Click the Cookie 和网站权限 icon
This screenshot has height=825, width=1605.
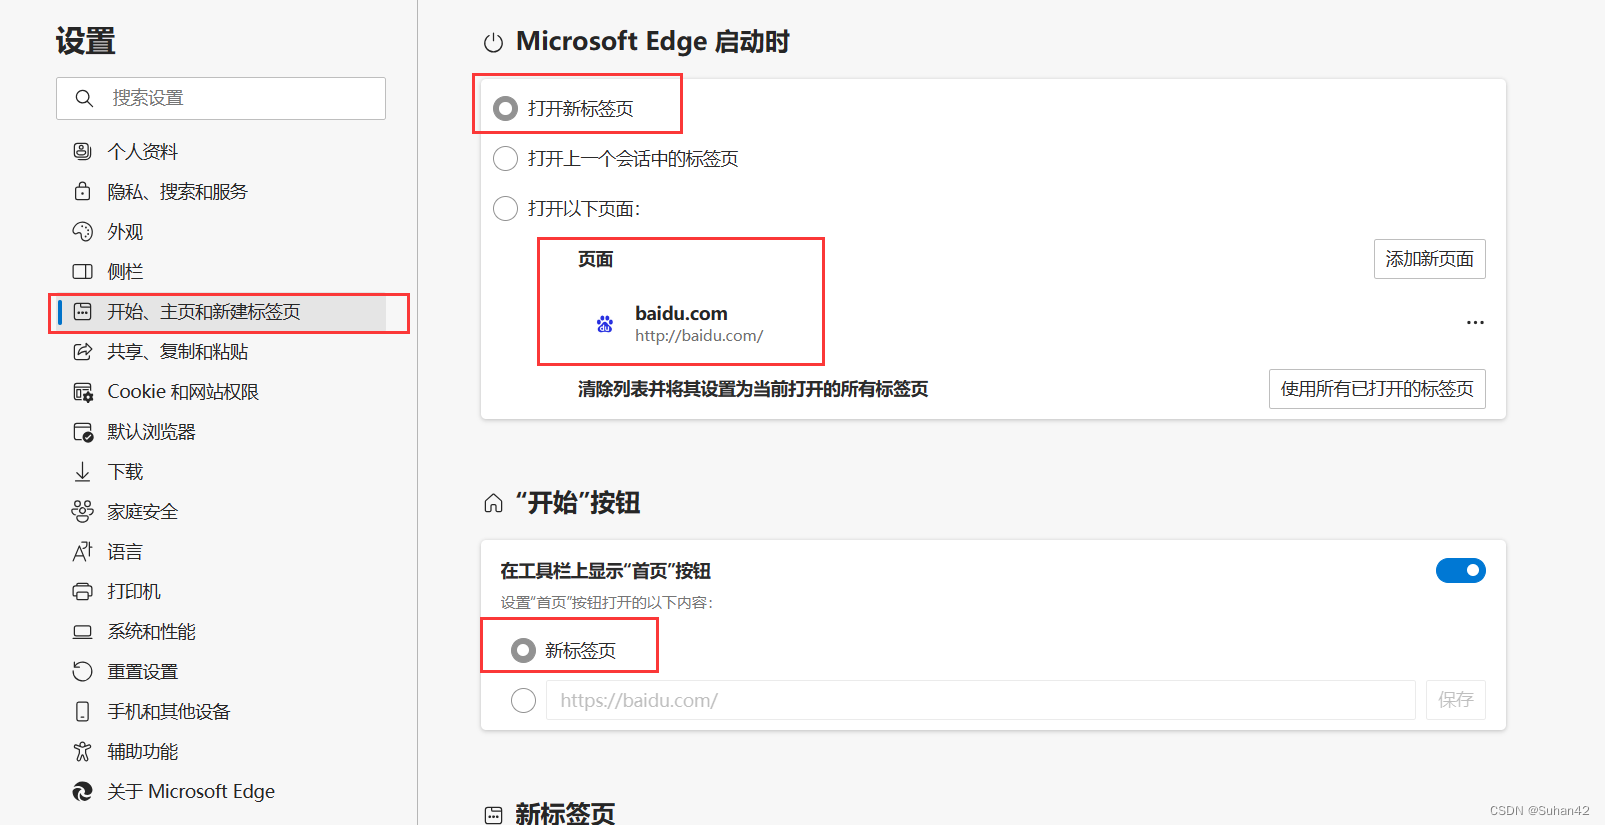pos(83,391)
